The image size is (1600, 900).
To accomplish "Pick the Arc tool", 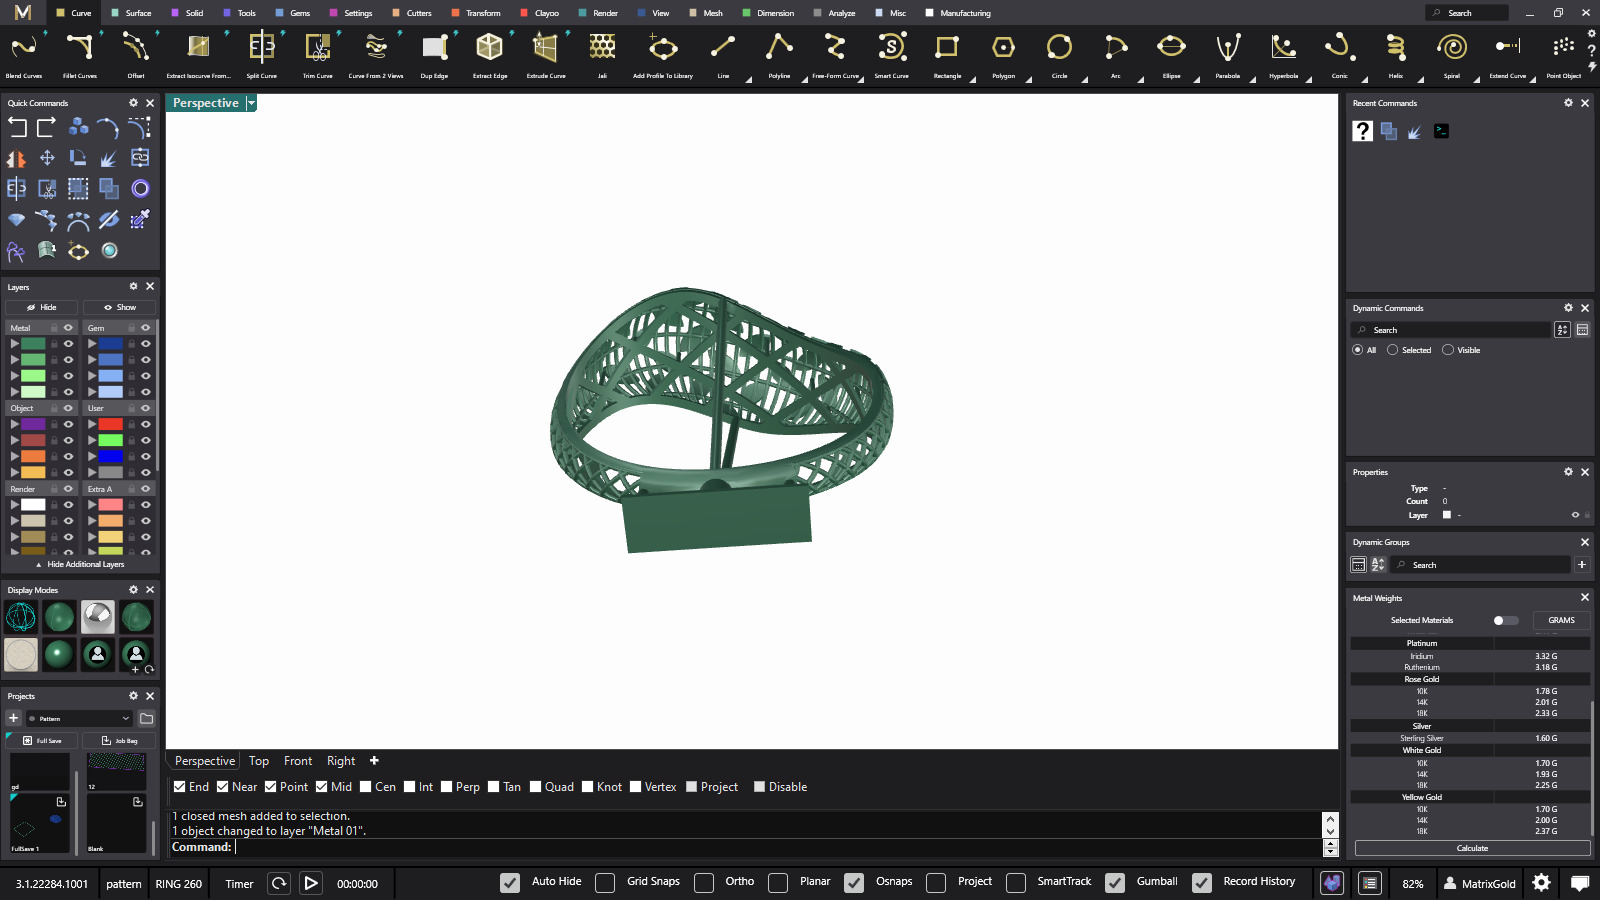I will [x=1115, y=54].
